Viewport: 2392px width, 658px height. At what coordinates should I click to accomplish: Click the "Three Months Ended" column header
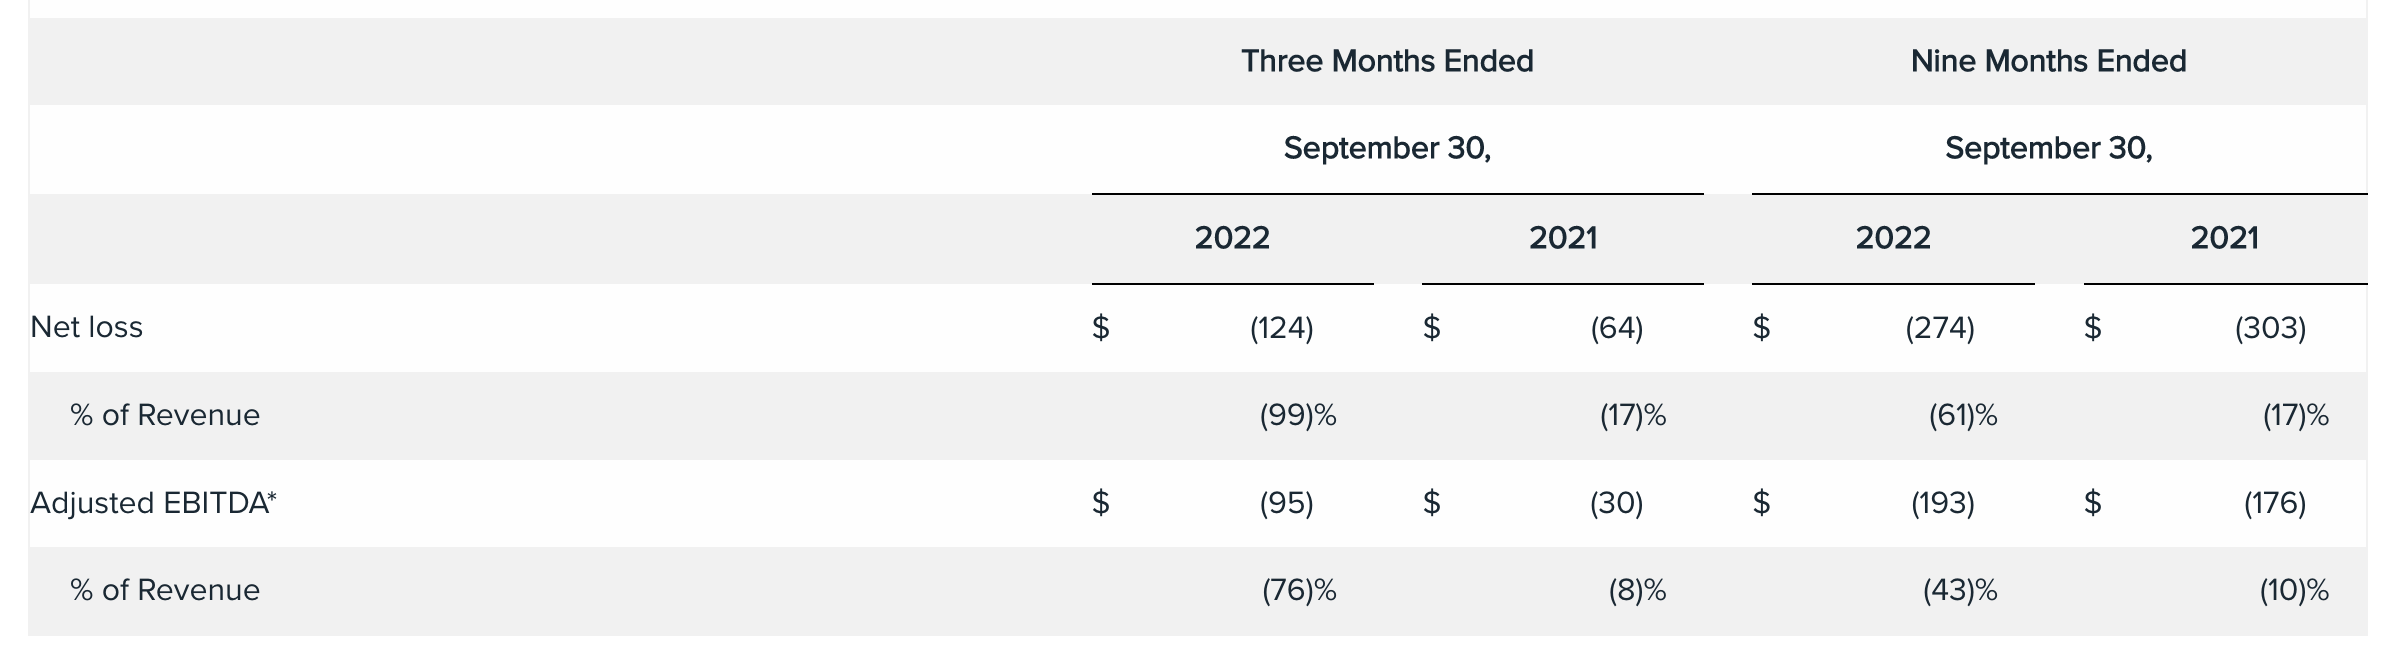click(1386, 62)
